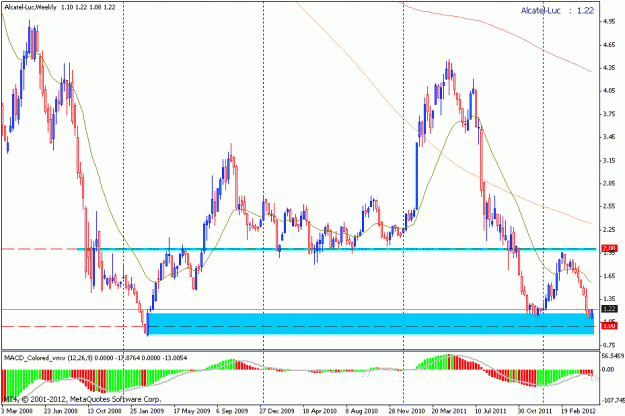Click the 2.55 price axis label
The height and width of the screenshot is (416, 625).
point(609,206)
